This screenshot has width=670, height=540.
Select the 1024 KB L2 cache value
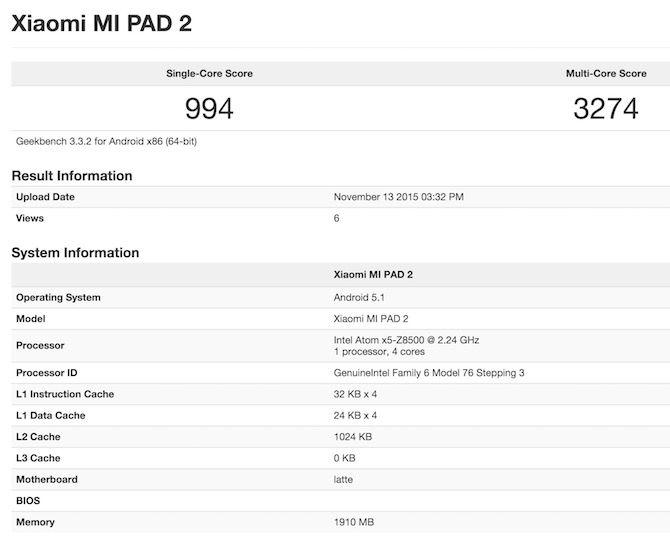point(353,437)
